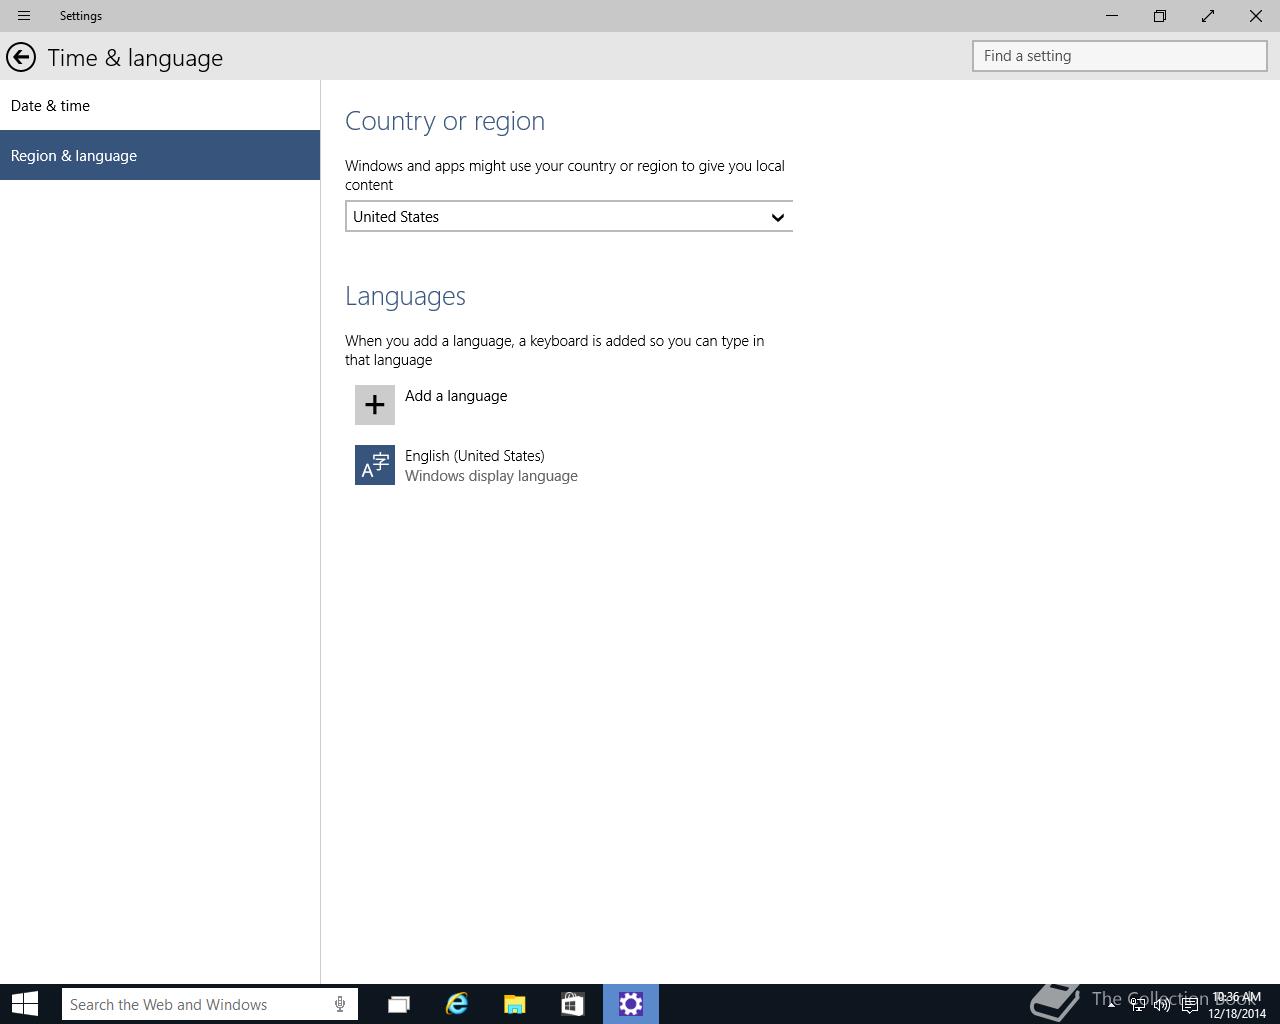Screen dimensions: 1280x1024
Task: Open the hamburger menu in Settings title bar
Action: [x=24, y=16]
